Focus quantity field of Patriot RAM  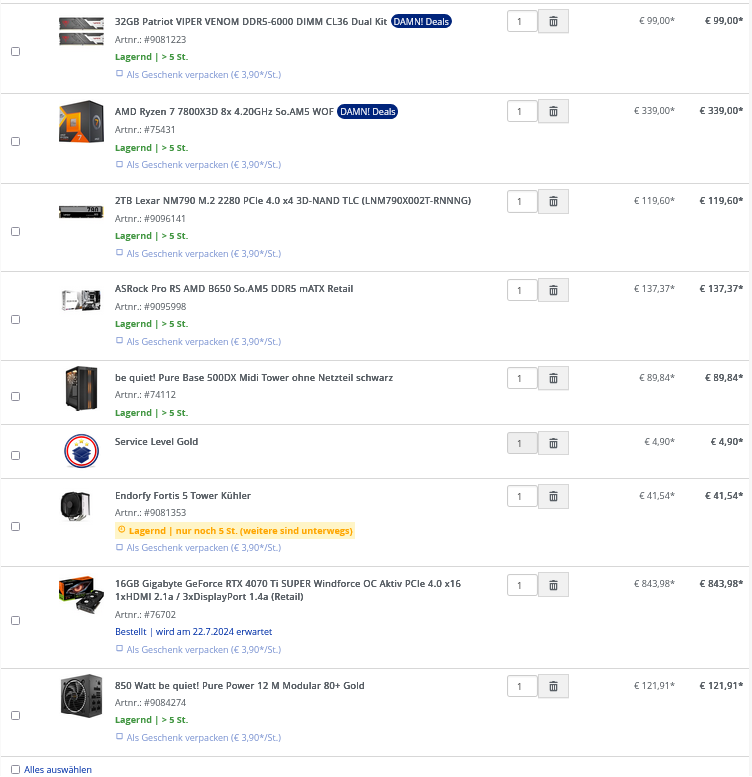click(522, 21)
